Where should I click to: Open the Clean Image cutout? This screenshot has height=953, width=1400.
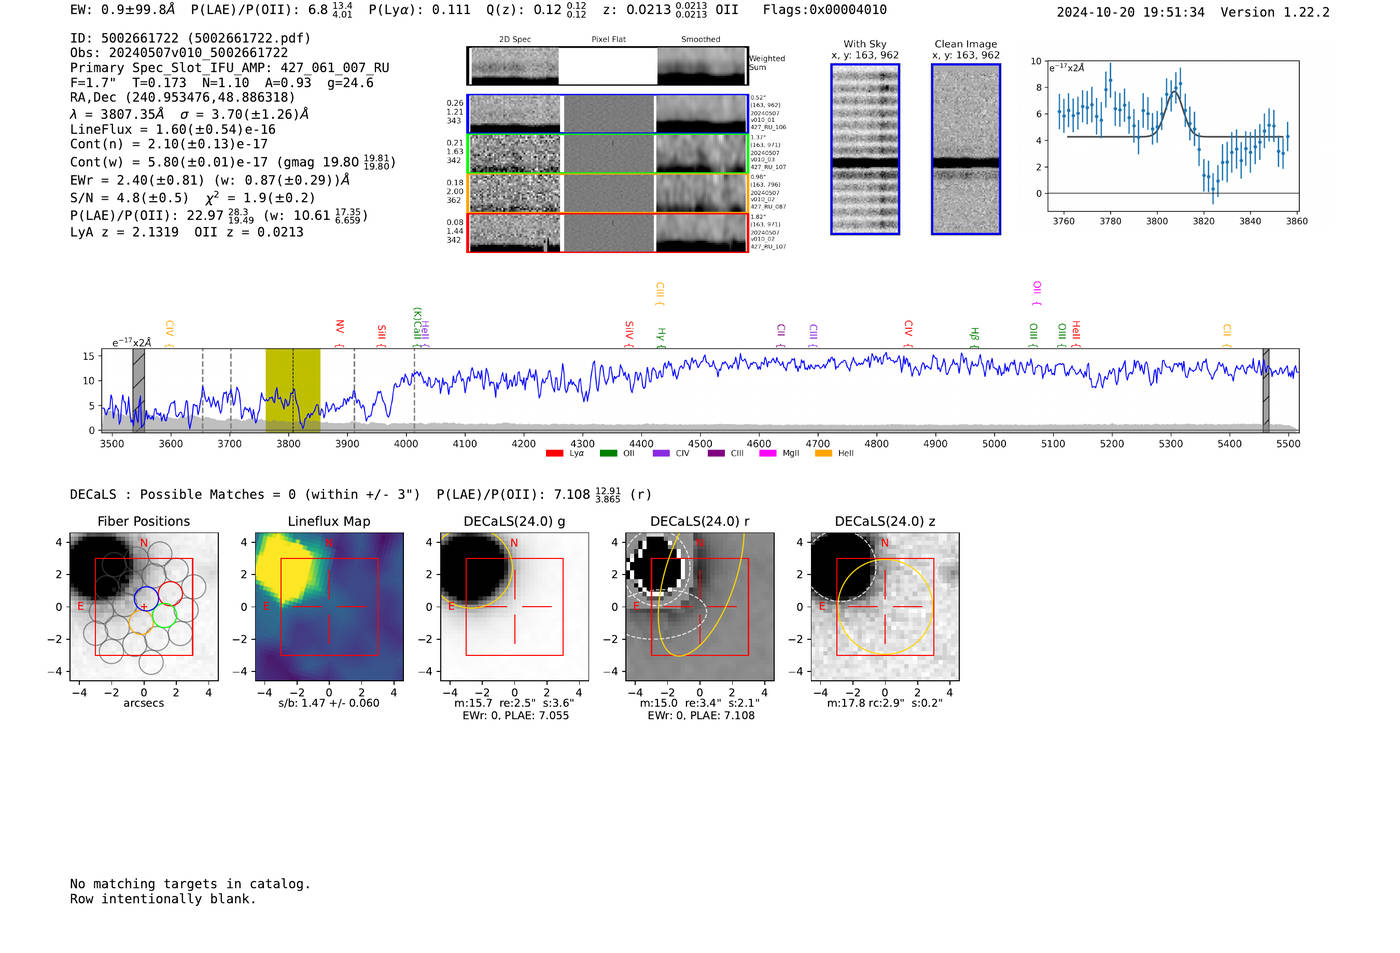point(966,149)
